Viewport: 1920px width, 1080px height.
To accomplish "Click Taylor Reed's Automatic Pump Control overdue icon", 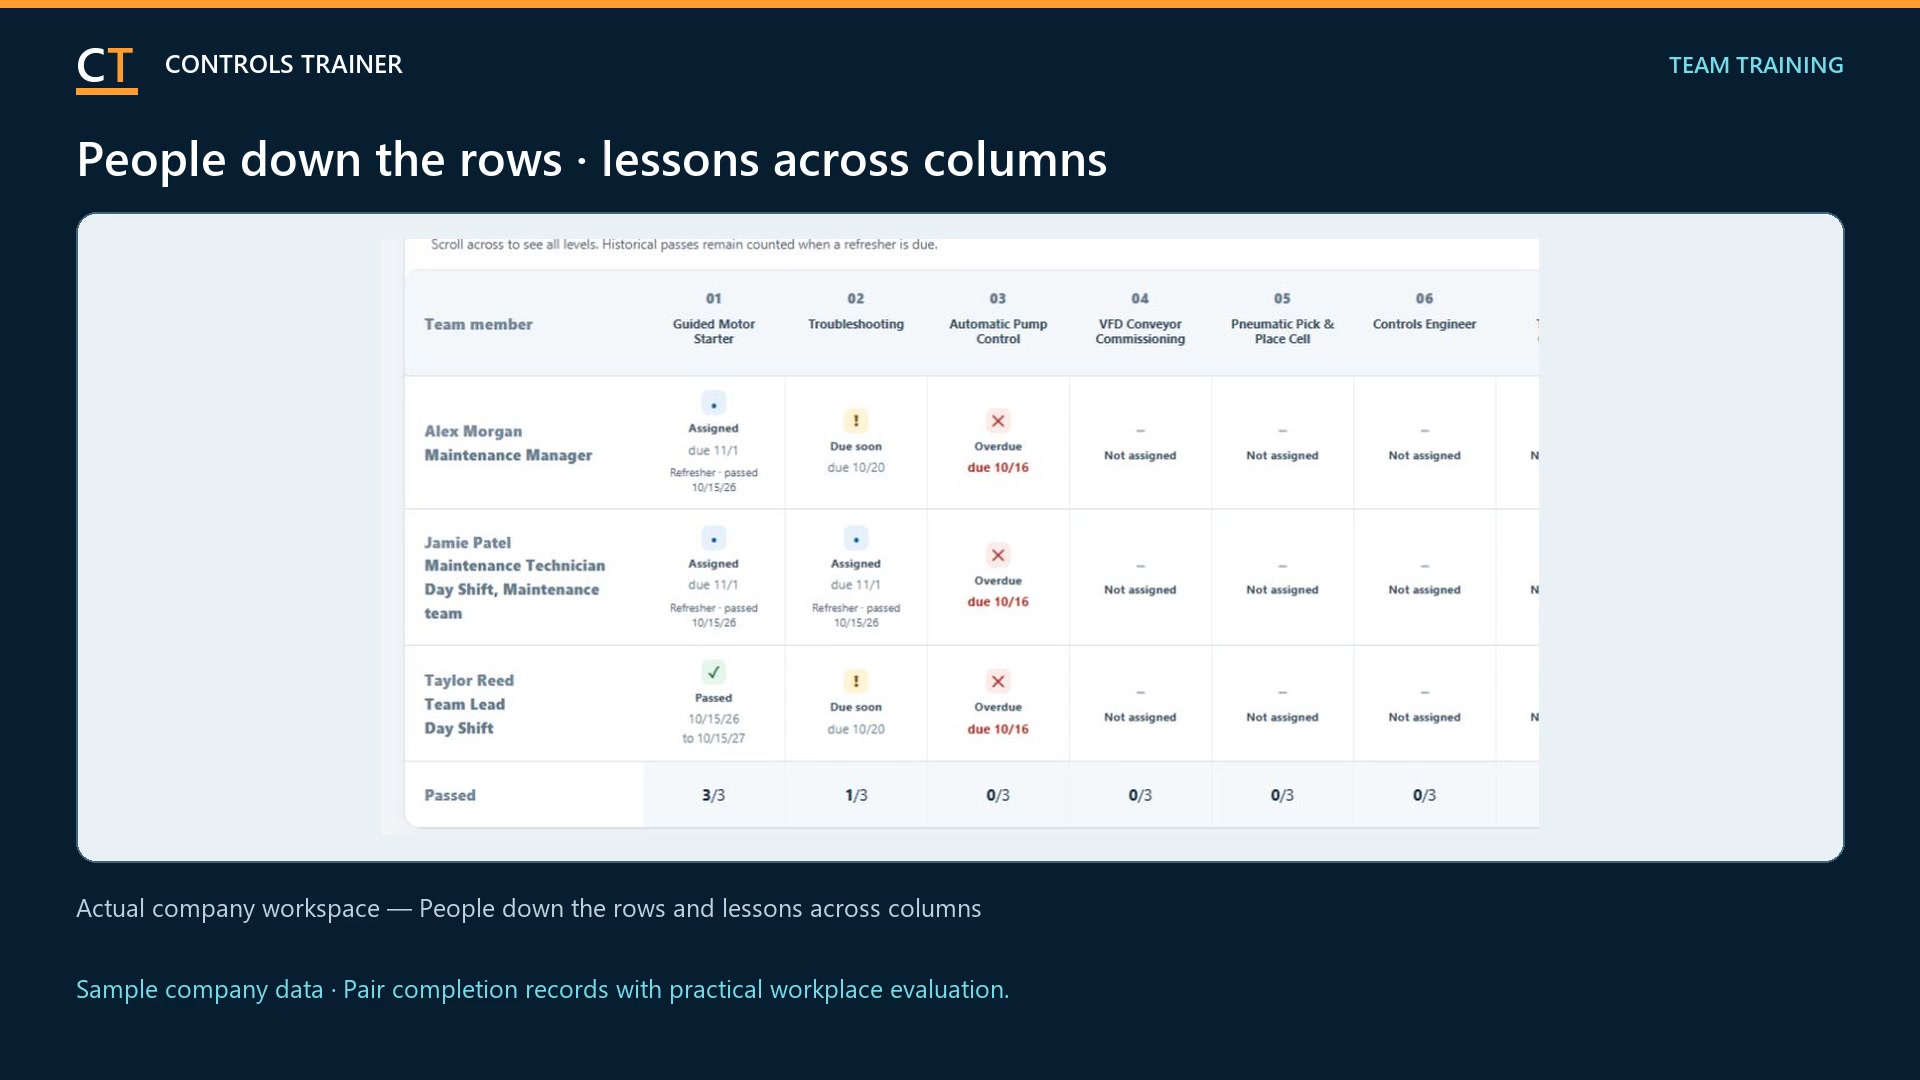I will click(x=997, y=681).
